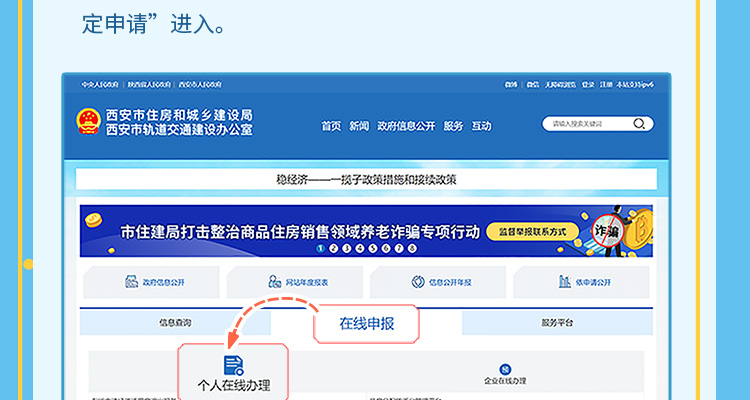Open the 中央人民政府 link

[100, 85]
